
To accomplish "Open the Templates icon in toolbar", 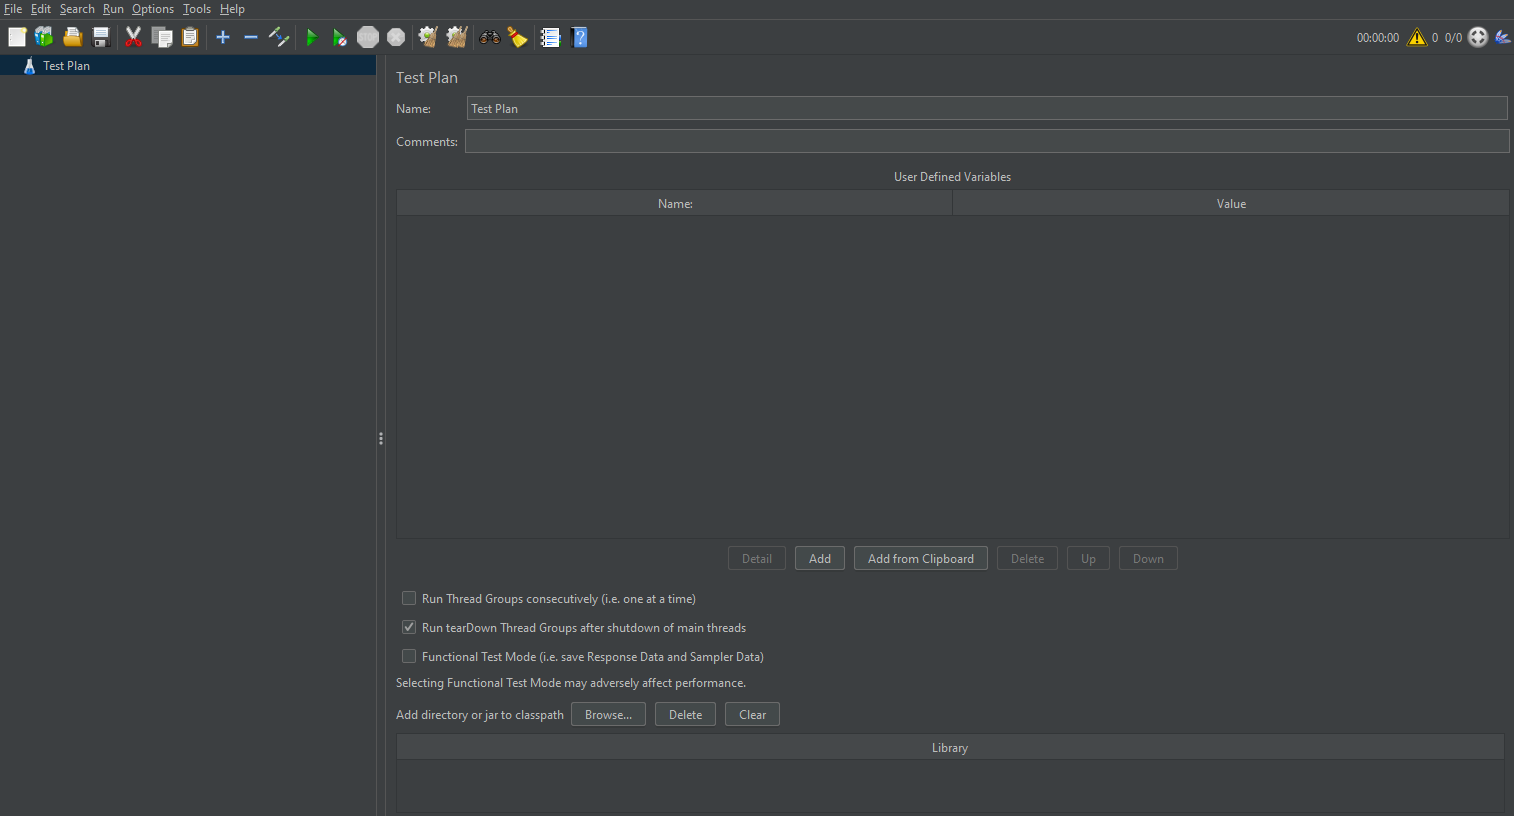I will 44,37.
